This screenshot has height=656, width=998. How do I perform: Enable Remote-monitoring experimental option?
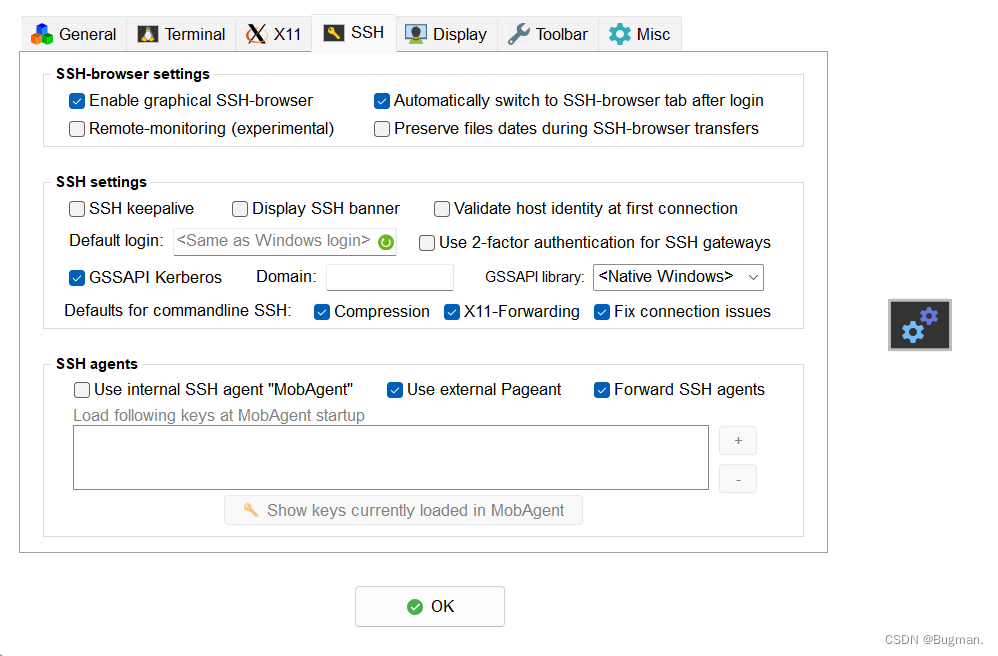click(77, 128)
